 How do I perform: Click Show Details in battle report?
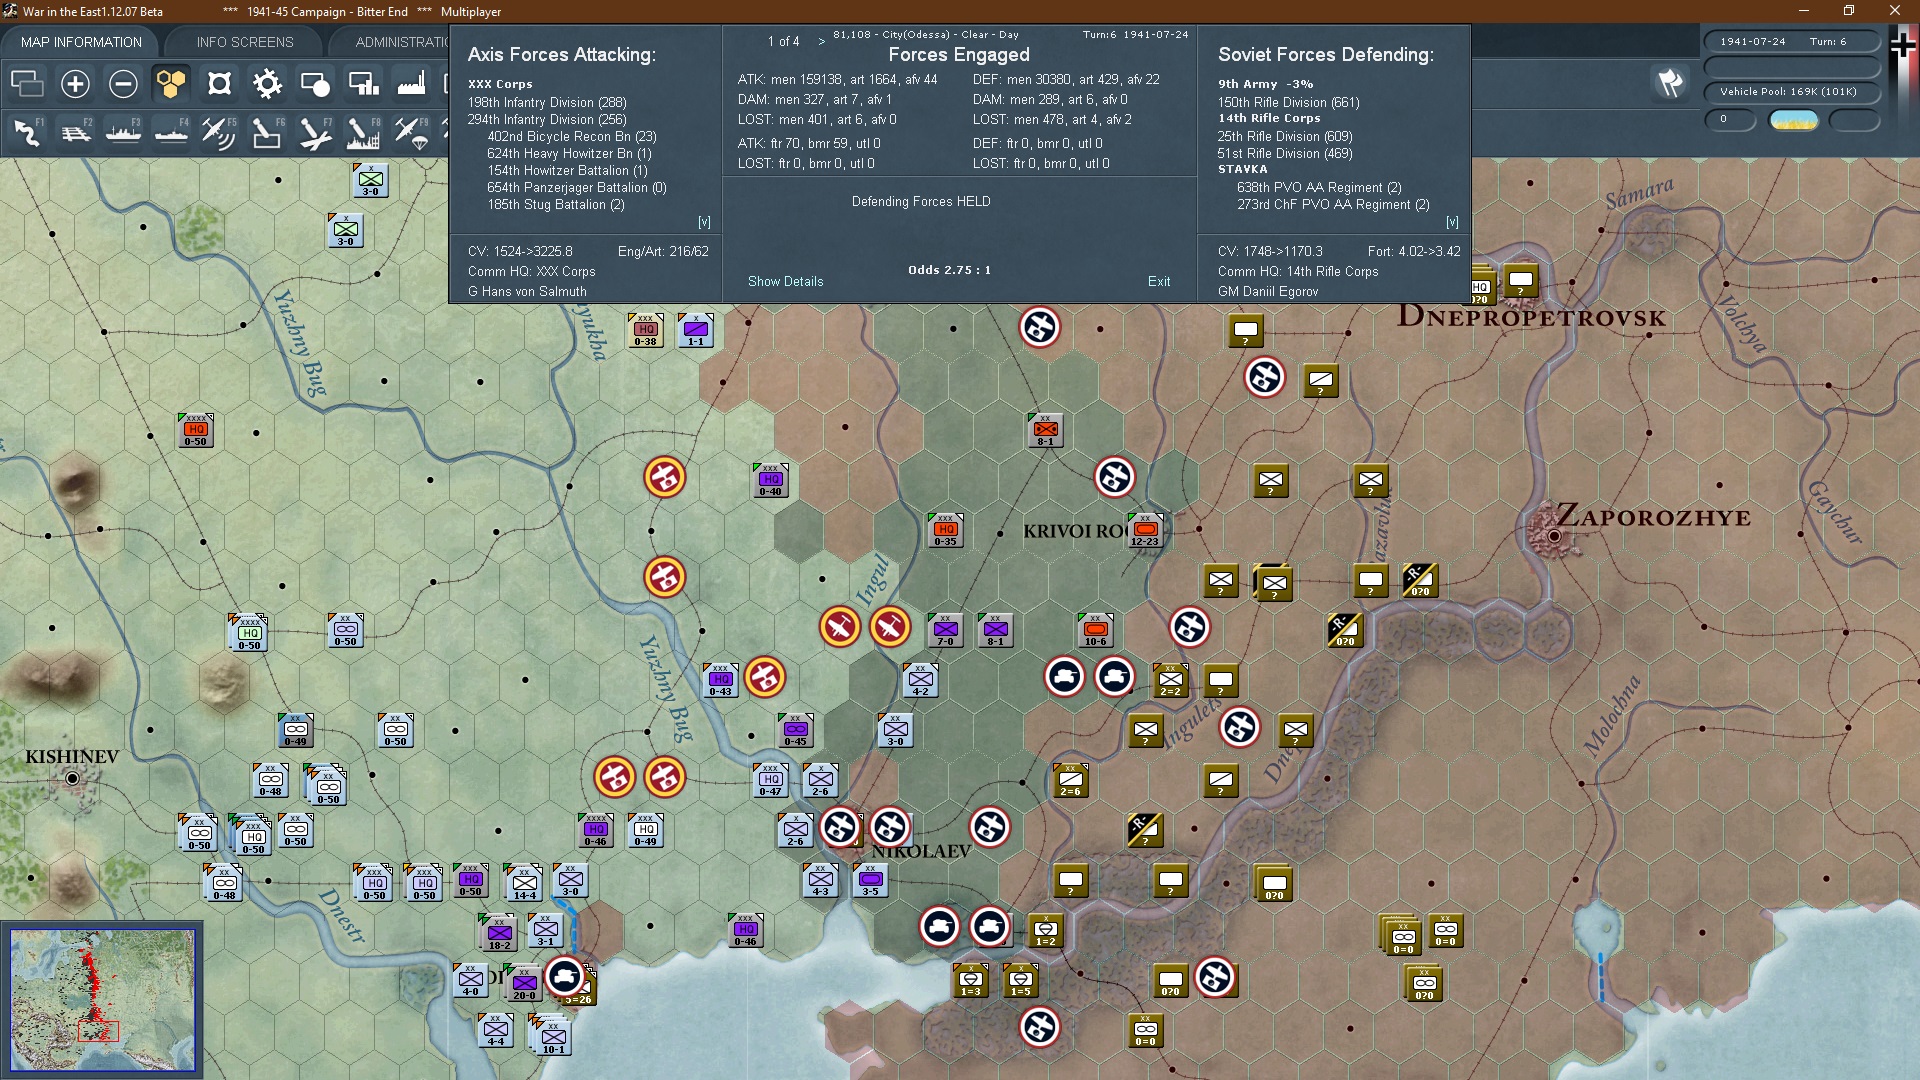[x=785, y=281]
